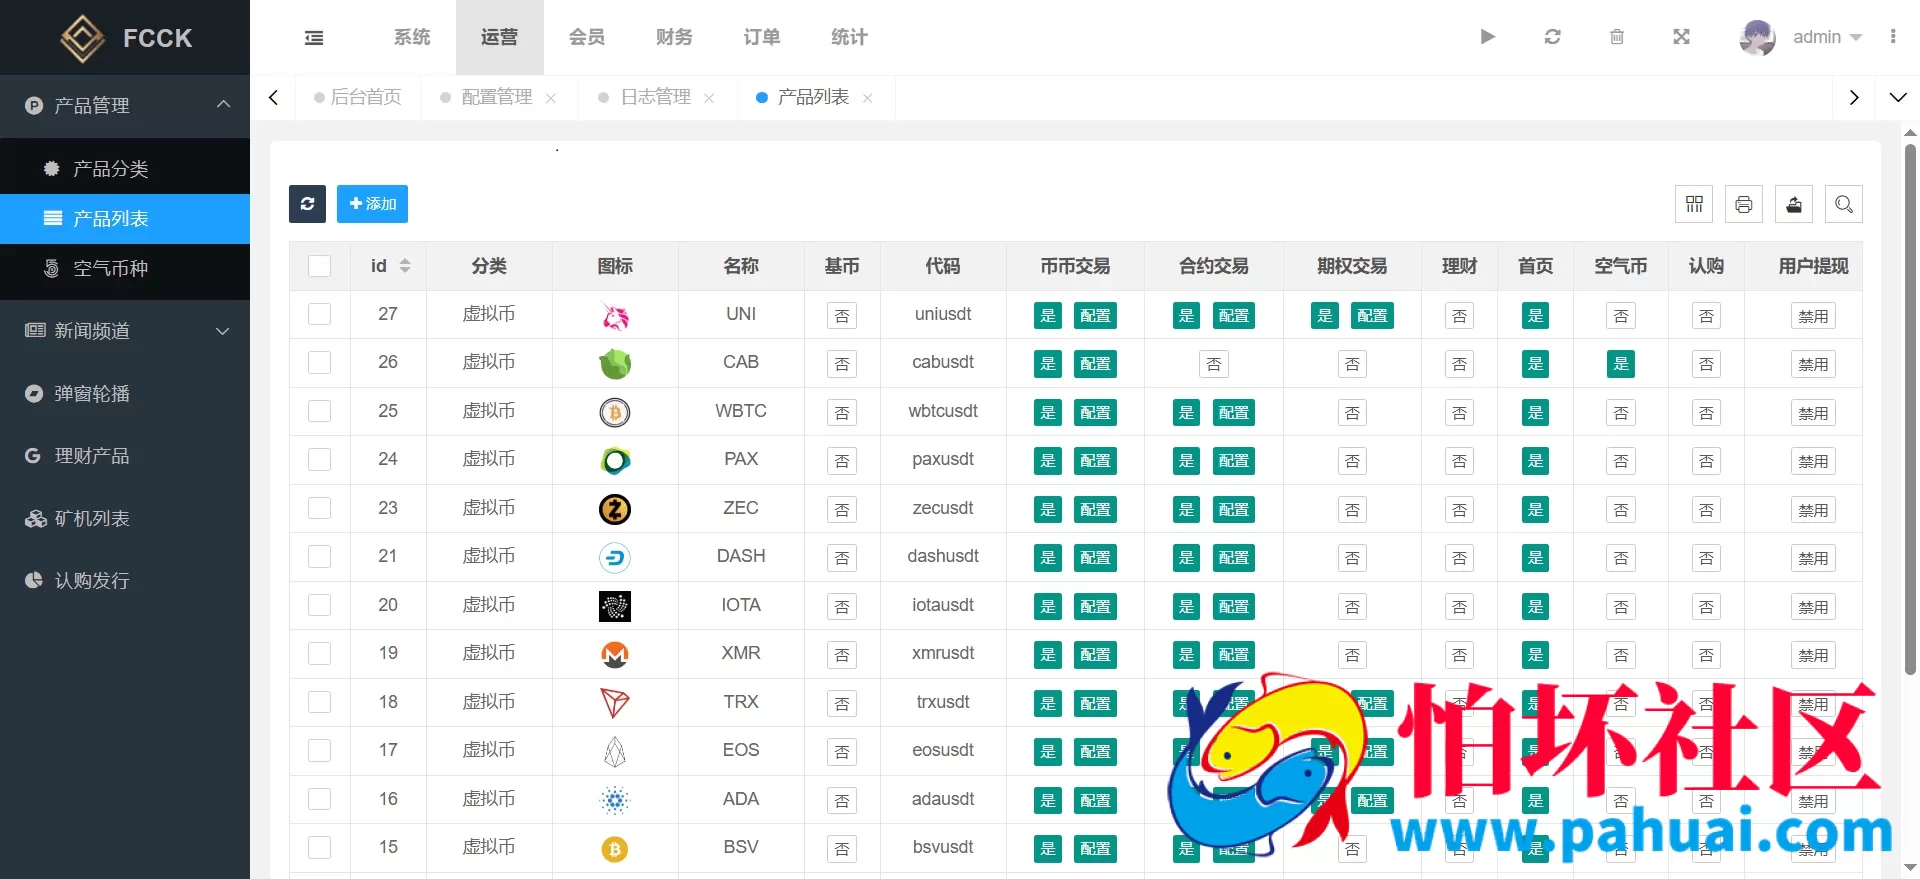Open 弹窗轮播 in the sidebar
Screen dimensions: 1920x879
[125, 394]
